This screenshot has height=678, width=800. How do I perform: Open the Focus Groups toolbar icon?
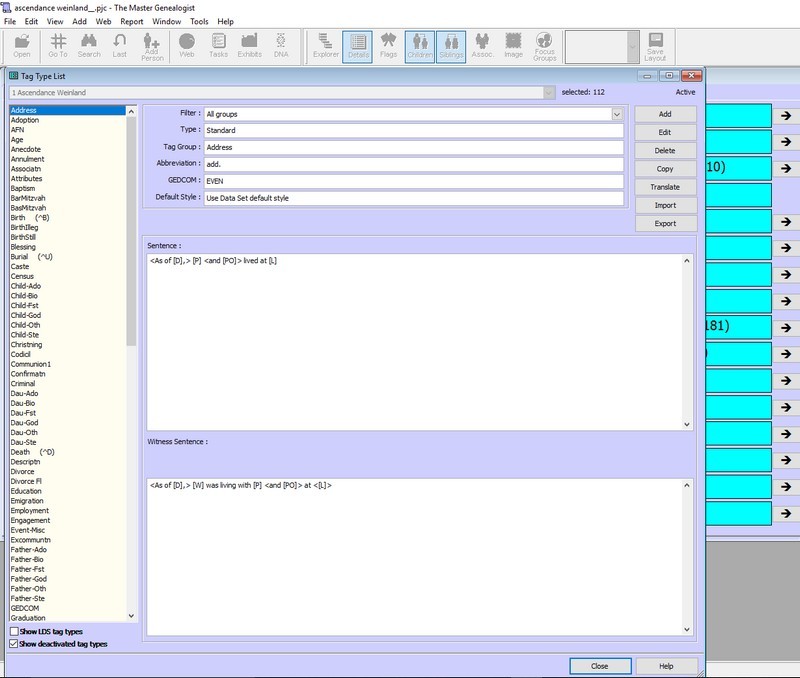[x=544, y=46]
